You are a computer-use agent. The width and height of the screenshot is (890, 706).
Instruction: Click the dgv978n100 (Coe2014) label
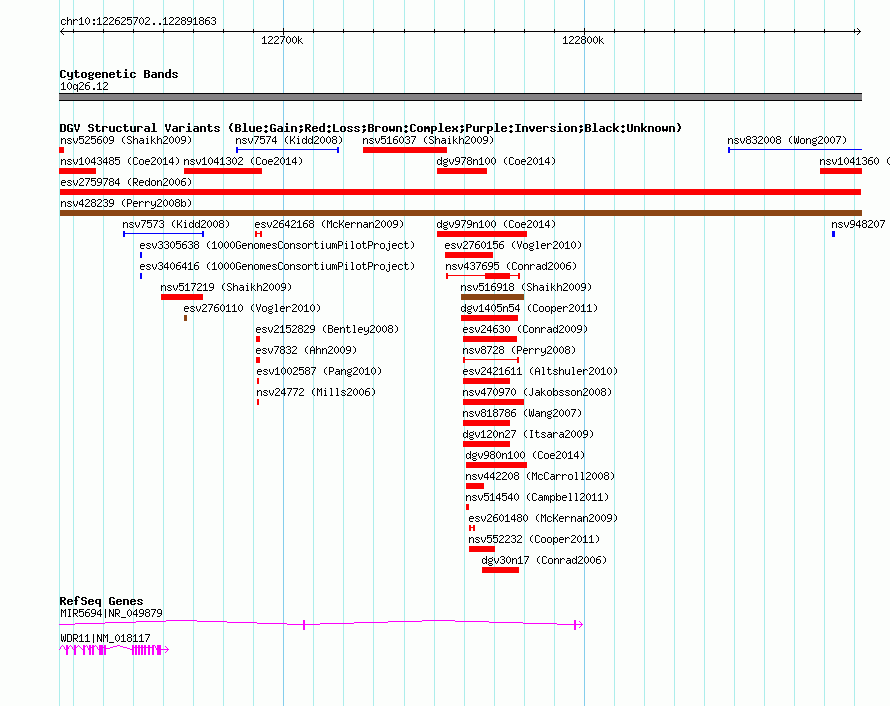point(496,161)
